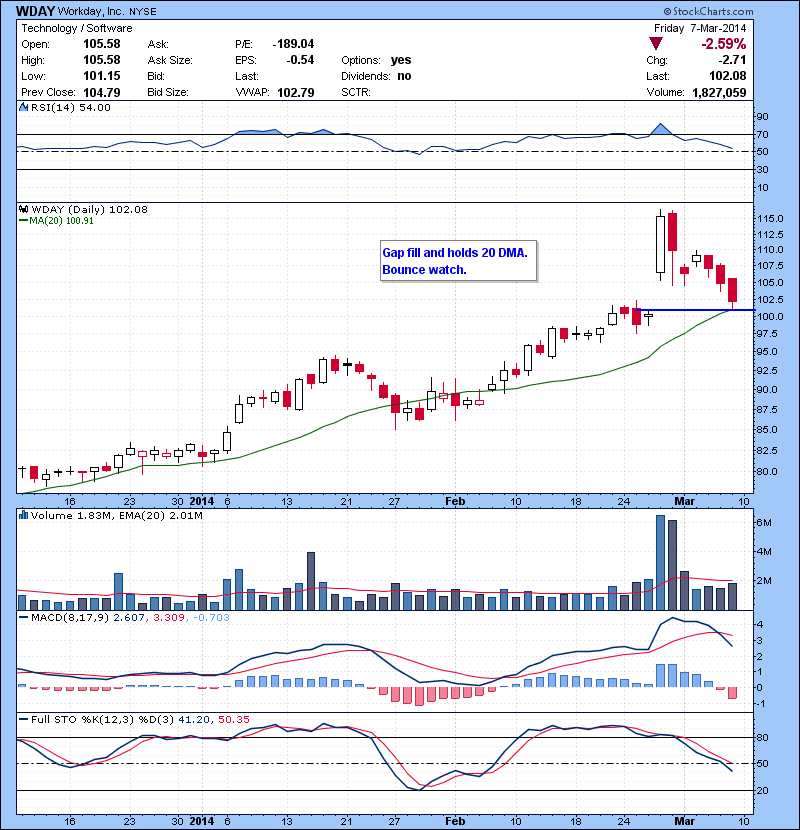Click the Full STO legend line marker
This screenshot has width=800, height=830.
(x=23, y=720)
